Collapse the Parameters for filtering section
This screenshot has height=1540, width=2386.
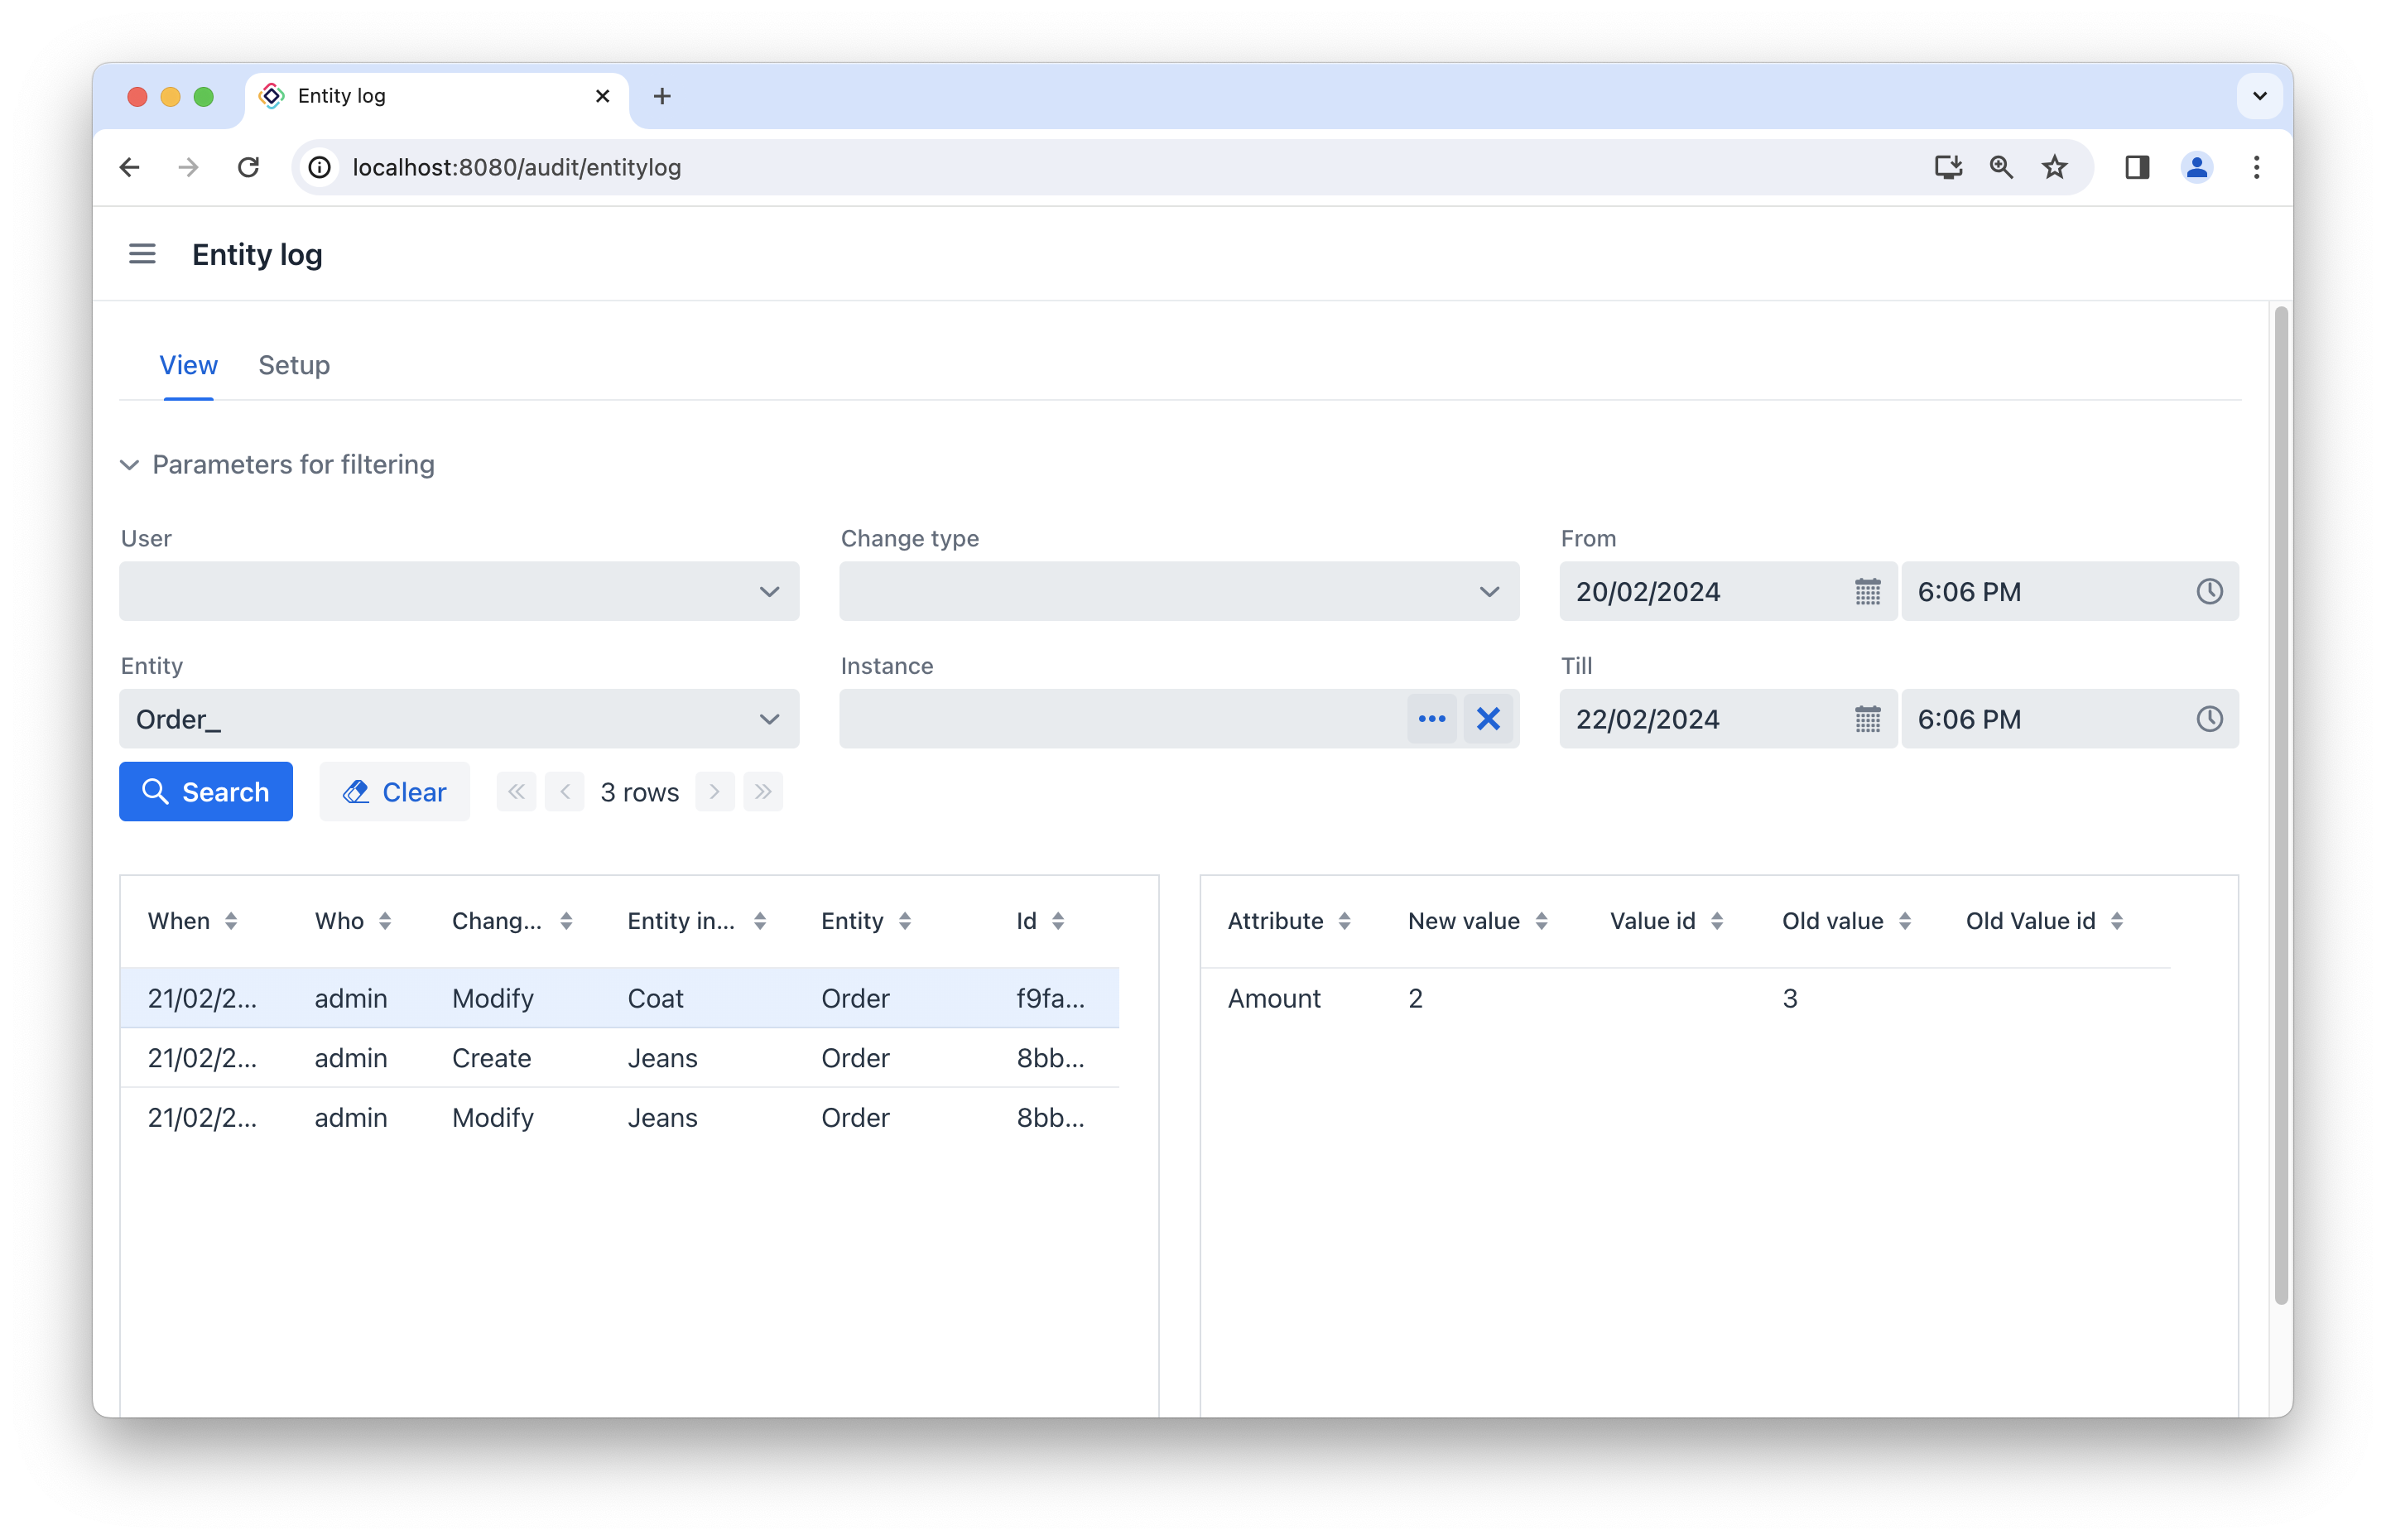point(278,464)
